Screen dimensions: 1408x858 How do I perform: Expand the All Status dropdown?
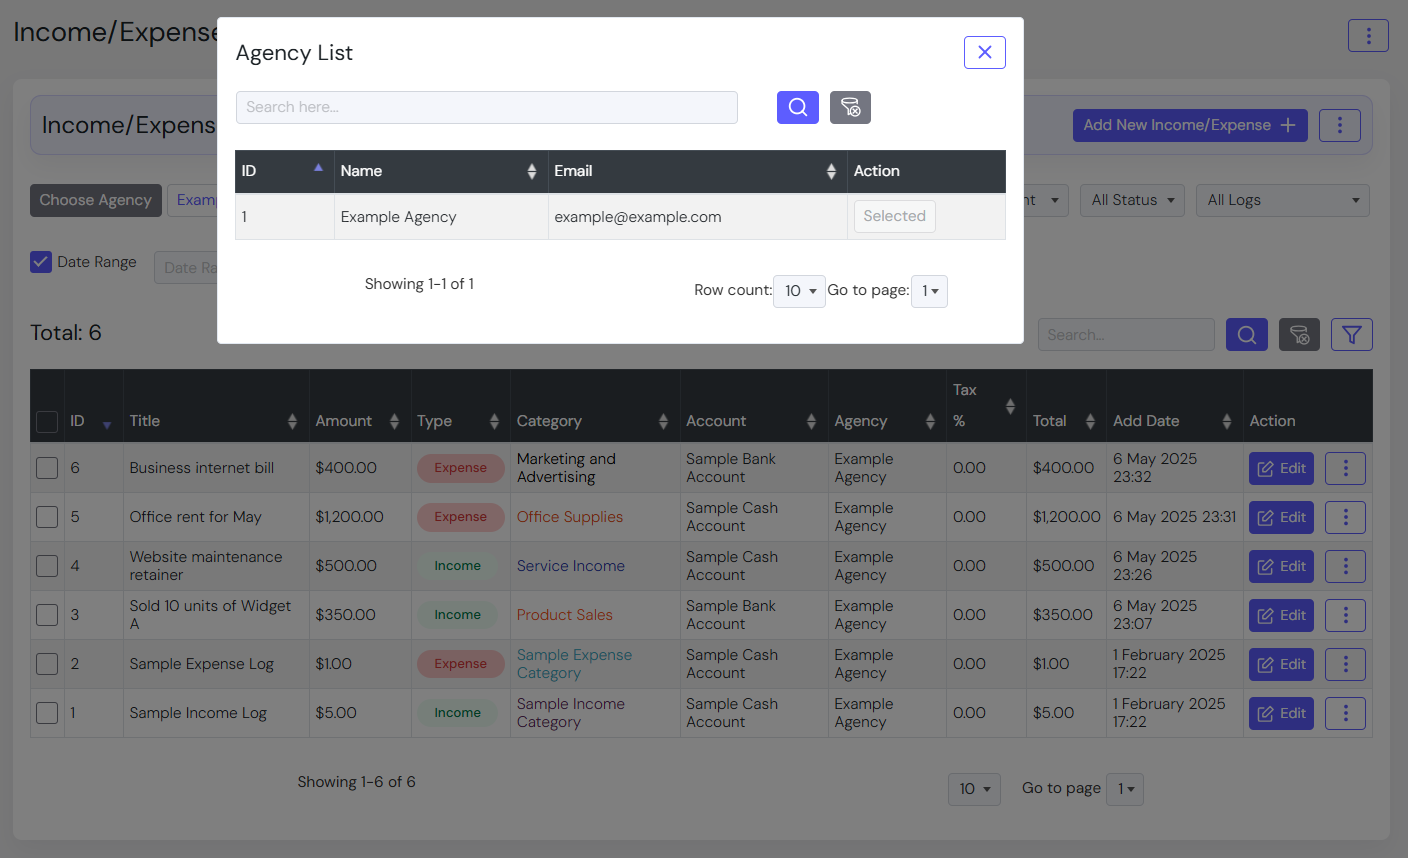1132,200
